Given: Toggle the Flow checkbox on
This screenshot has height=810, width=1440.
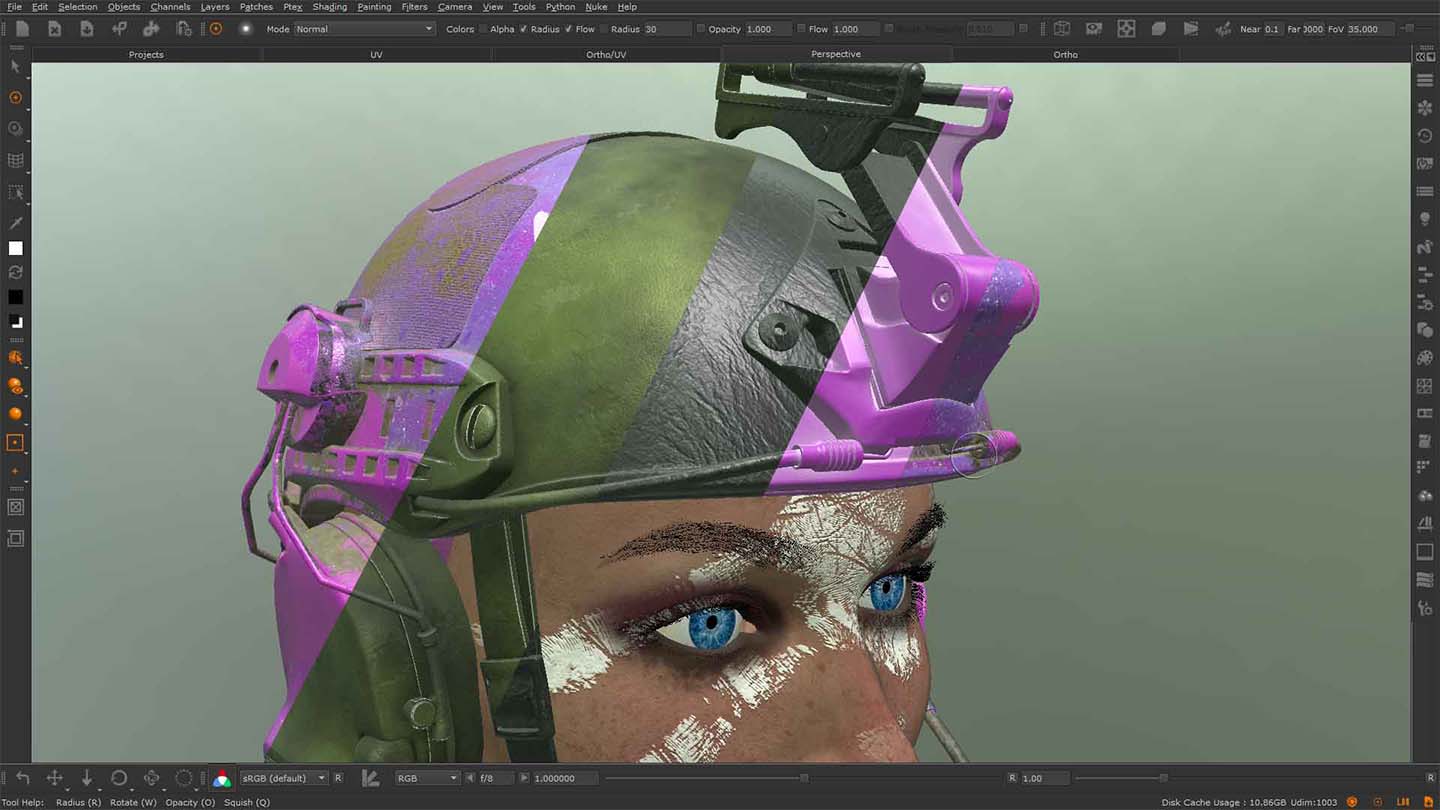Looking at the screenshot, I should pyautogui.click(x=568, y=29).
